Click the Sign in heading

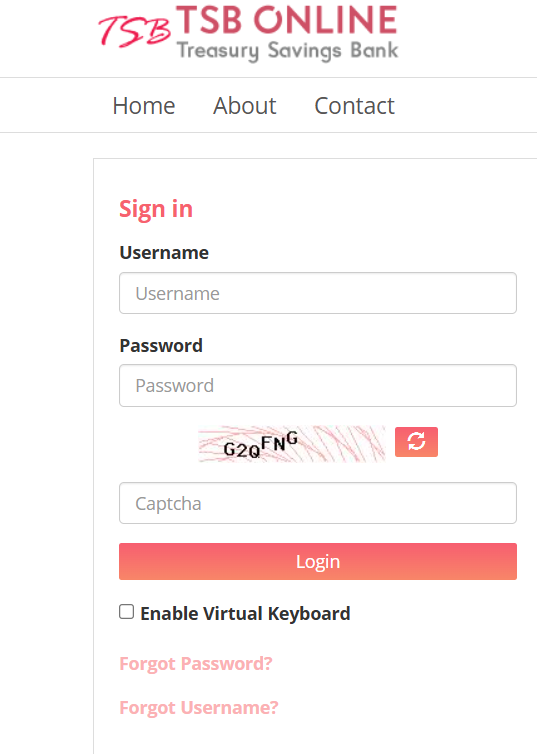156,209
